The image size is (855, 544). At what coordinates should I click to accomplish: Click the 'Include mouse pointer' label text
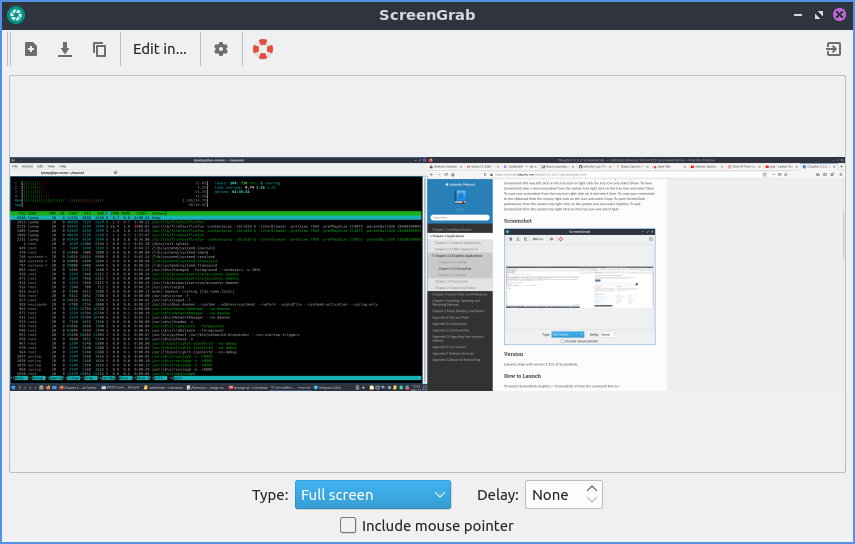click(x=437, y=525)
